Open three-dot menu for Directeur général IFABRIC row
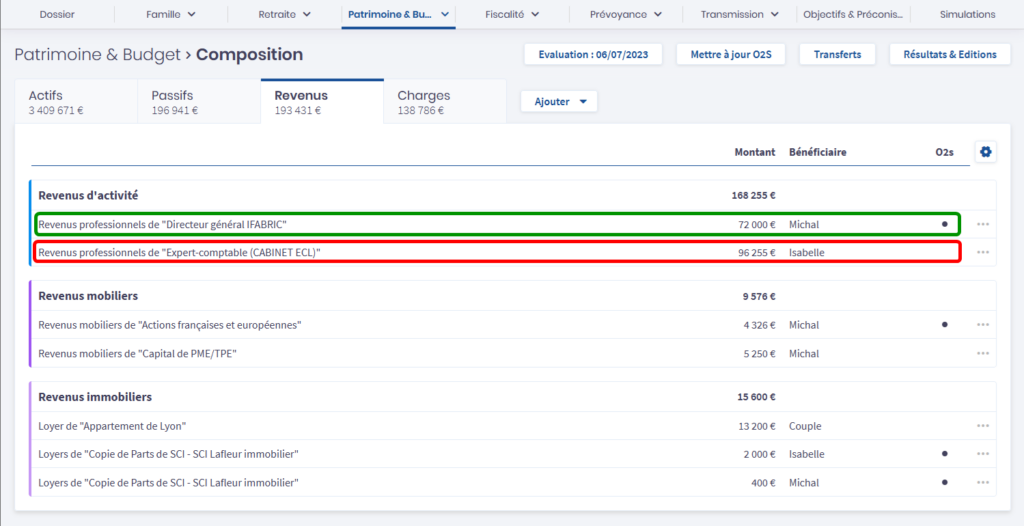Image resolution: width=1024 pixels, height=526 pixels. tap(983, 225)
